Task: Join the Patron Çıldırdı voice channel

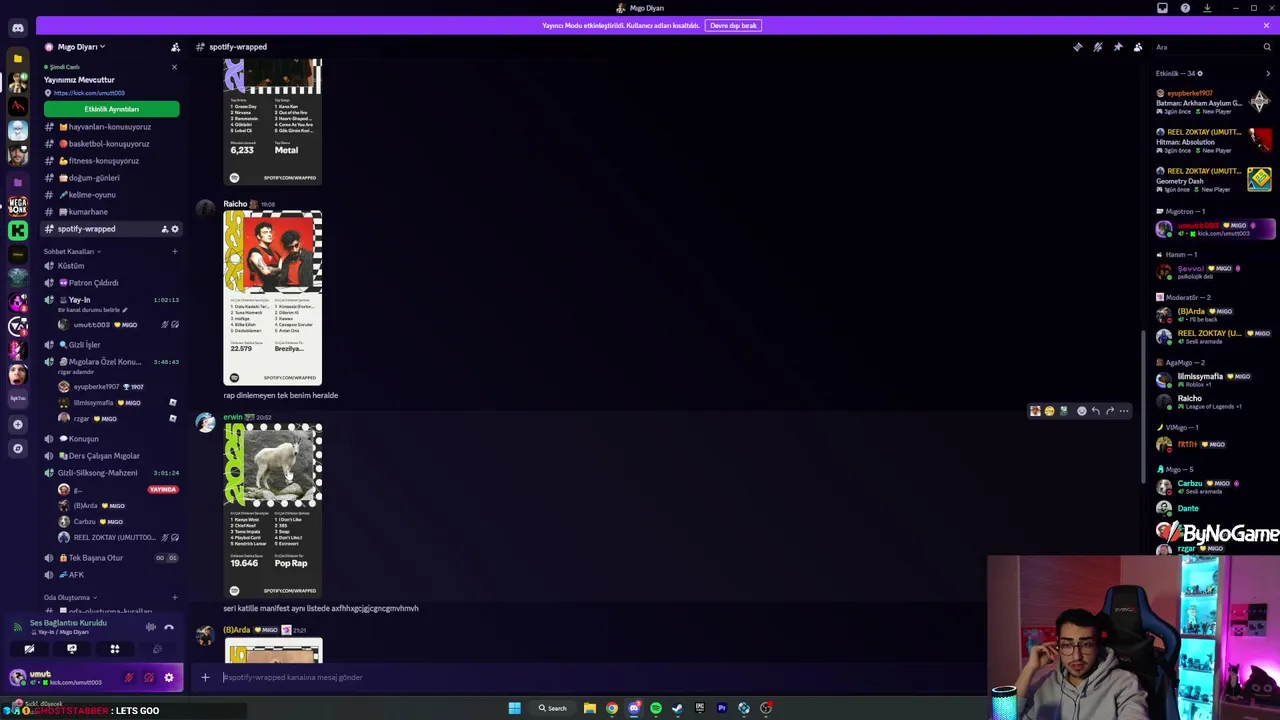Action: (110, 283)
